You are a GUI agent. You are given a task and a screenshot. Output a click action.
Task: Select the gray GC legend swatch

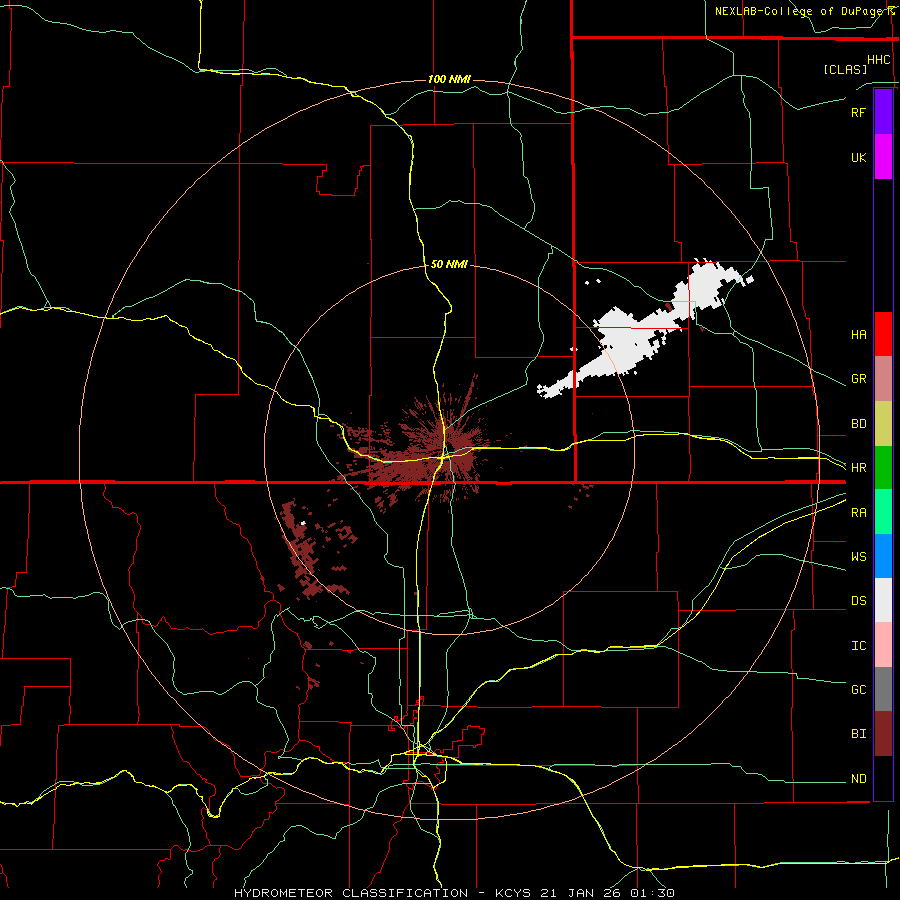(883, 689)
